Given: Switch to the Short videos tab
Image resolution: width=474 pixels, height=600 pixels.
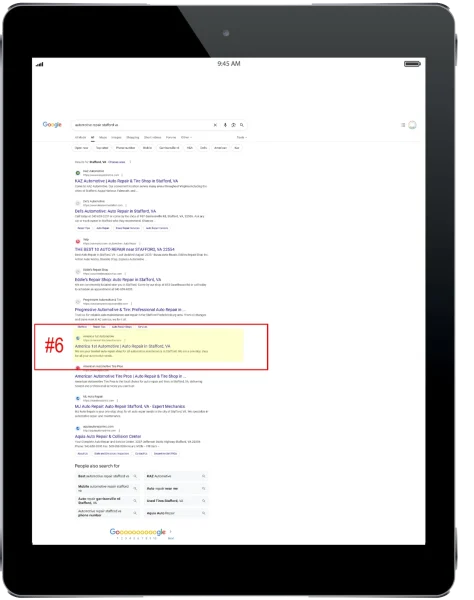Looking at the screenshot, I should (153, 137).
